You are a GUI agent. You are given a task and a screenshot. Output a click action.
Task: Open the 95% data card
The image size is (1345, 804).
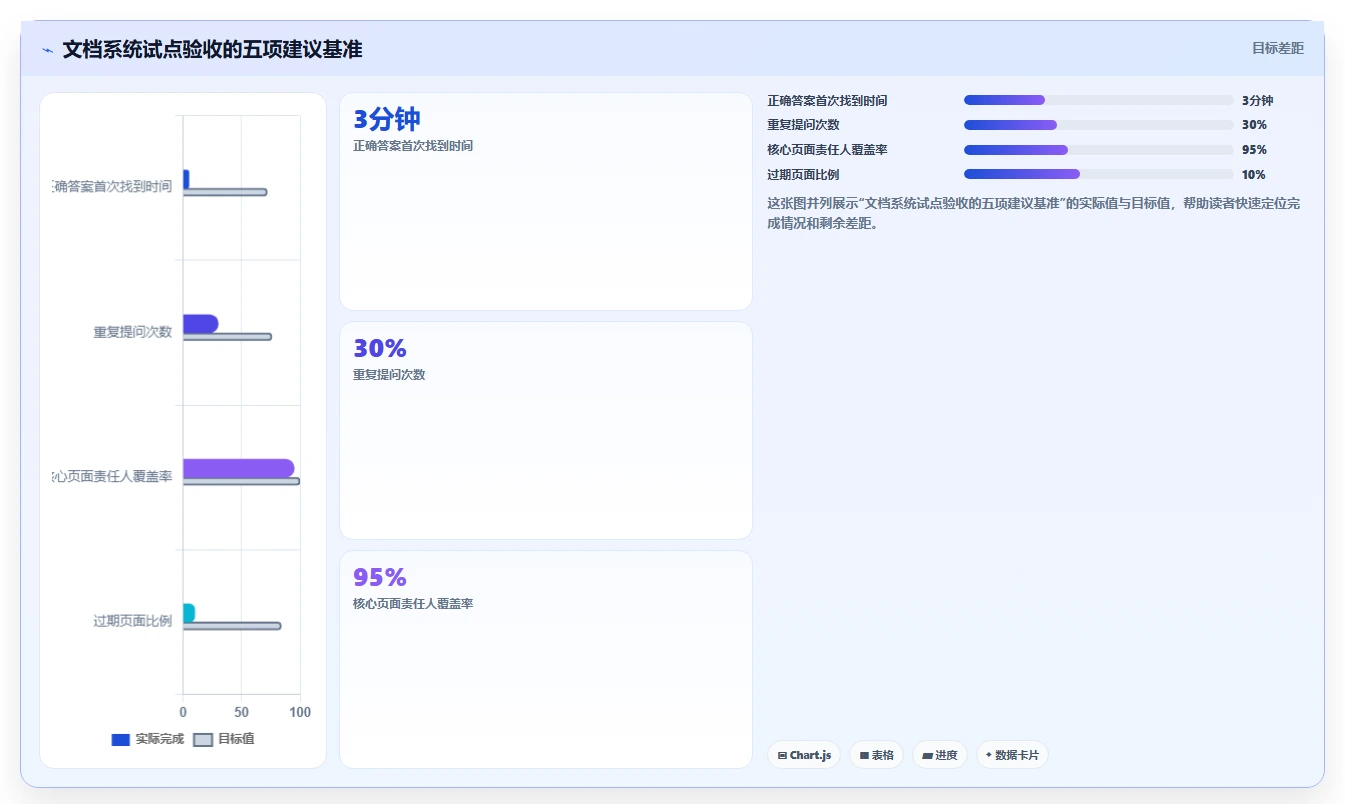click(546, 659)
